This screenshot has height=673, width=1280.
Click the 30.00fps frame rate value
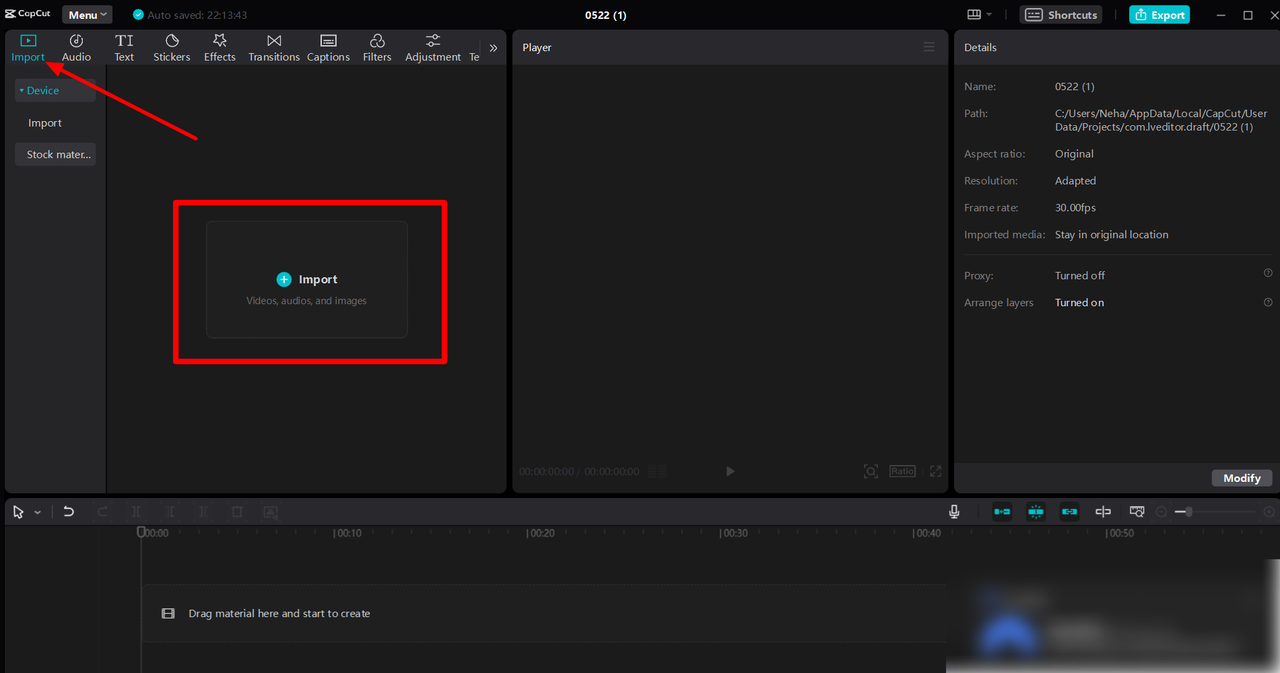coord(1075,208)
